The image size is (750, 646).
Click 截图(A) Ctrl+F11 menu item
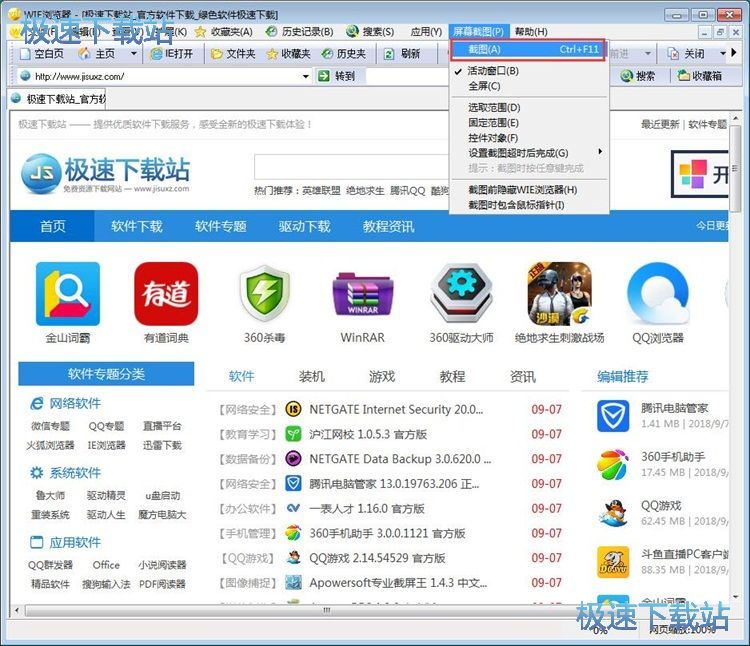coord(529,49)
